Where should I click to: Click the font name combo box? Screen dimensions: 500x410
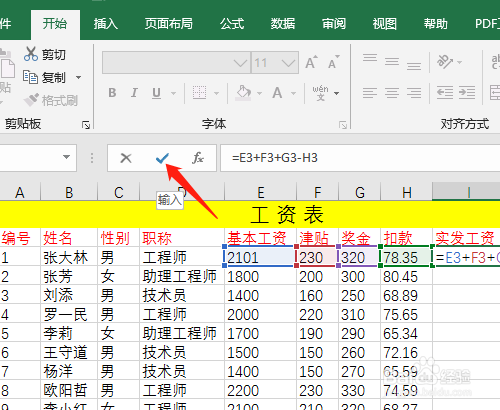(x=176, y=62)
